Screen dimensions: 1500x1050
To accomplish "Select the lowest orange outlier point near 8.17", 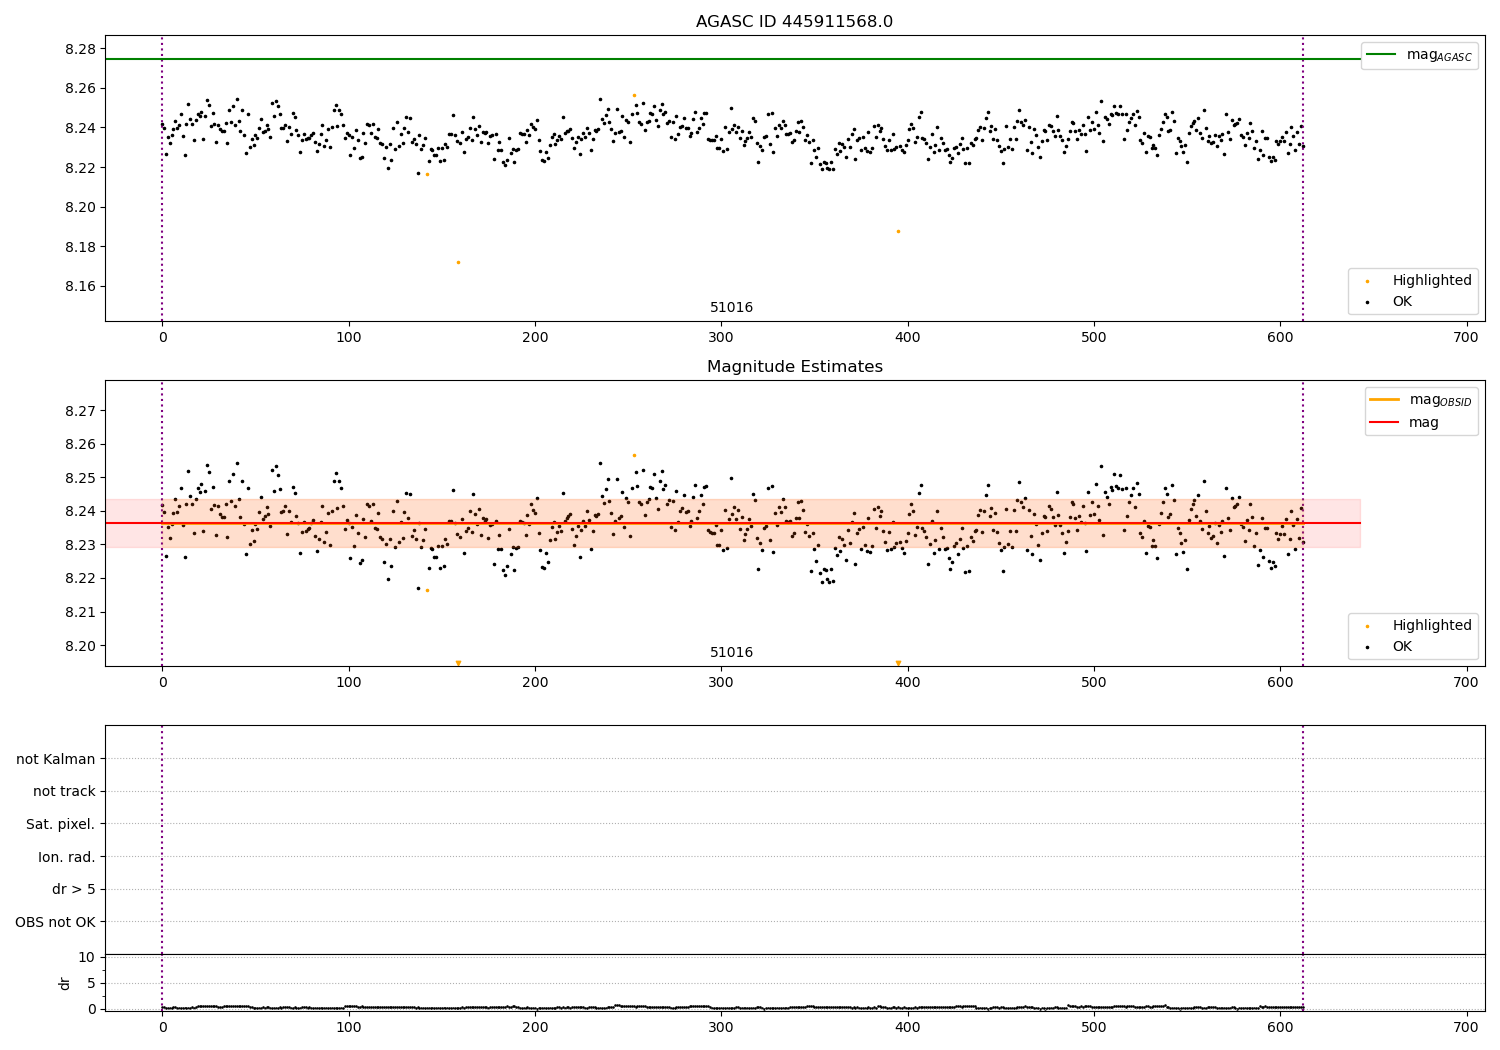I will [458, 262].
